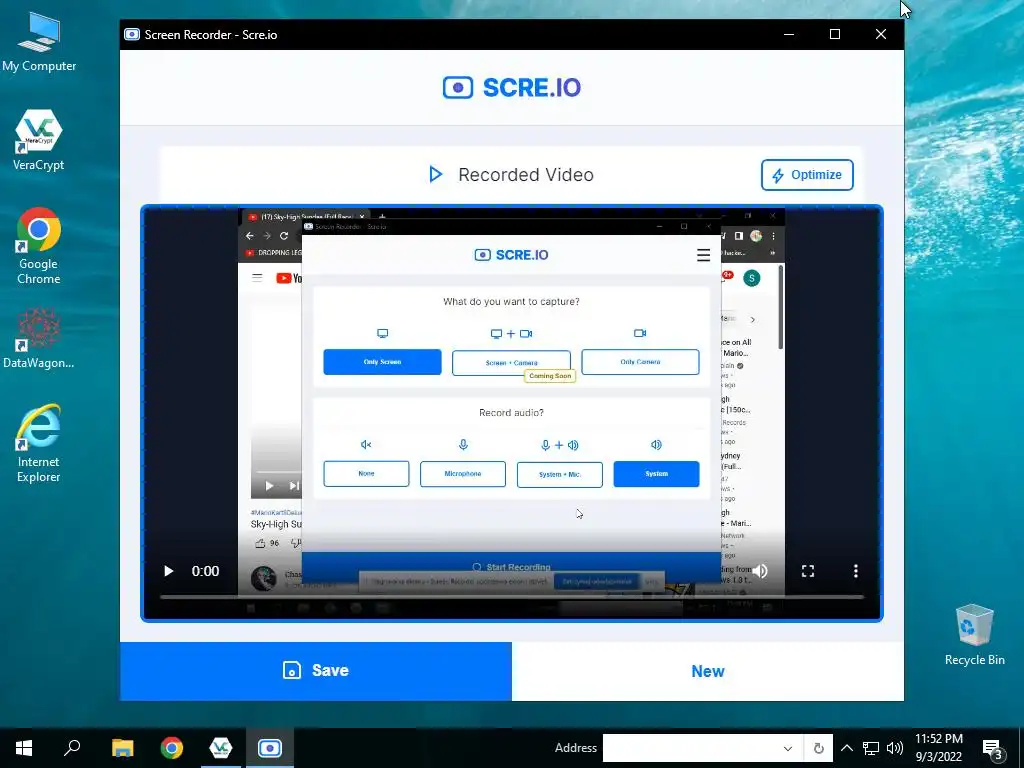The image size is (1024, 768).
Task: Open taskbar search magnifier
Action: click(x=72, y=748)
